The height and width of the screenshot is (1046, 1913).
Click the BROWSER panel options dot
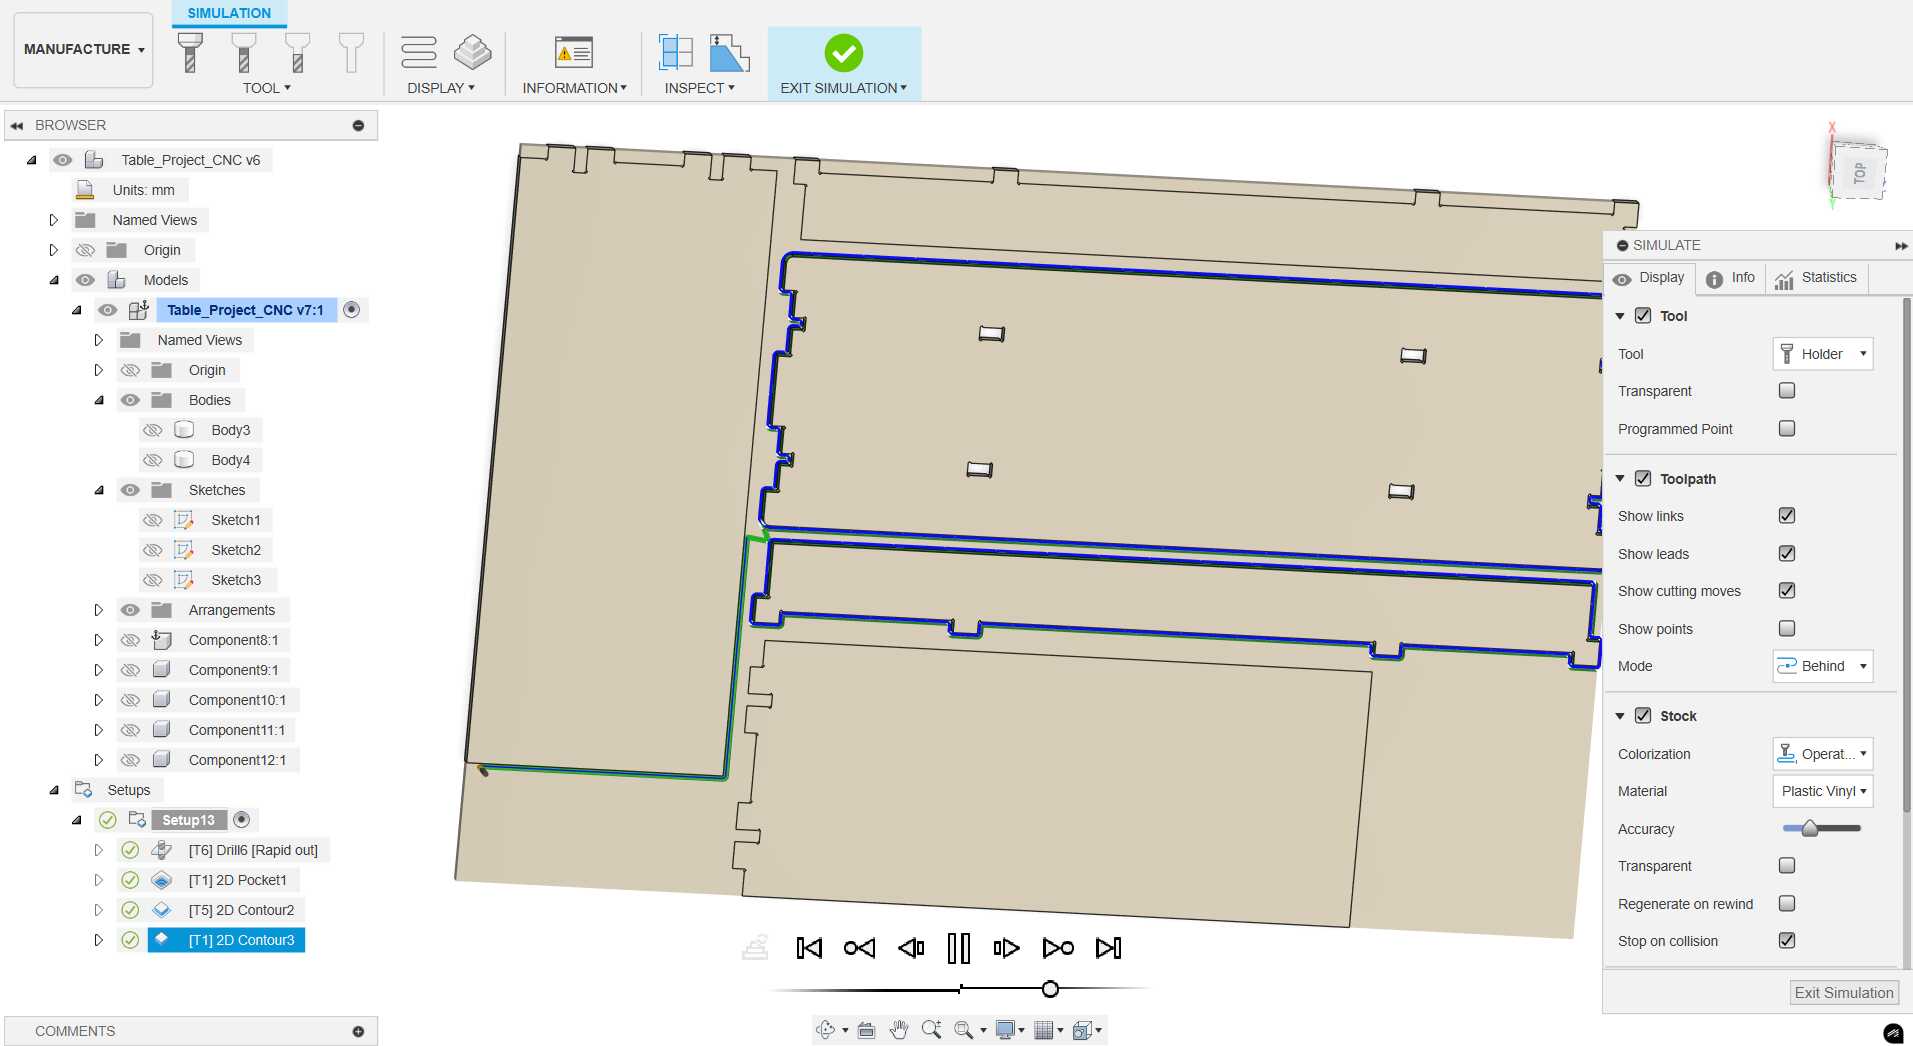click(358, 125)
